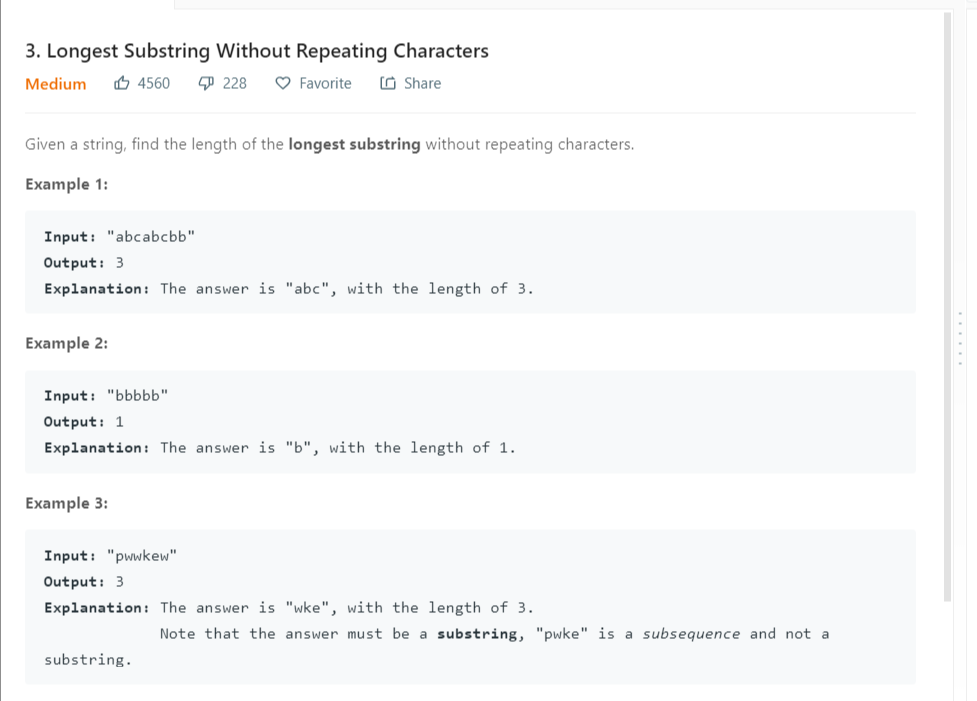The height and width of the screenshot is (701, 977).
Task: Click the Favorite text label
Action: [x=325, y=83]
